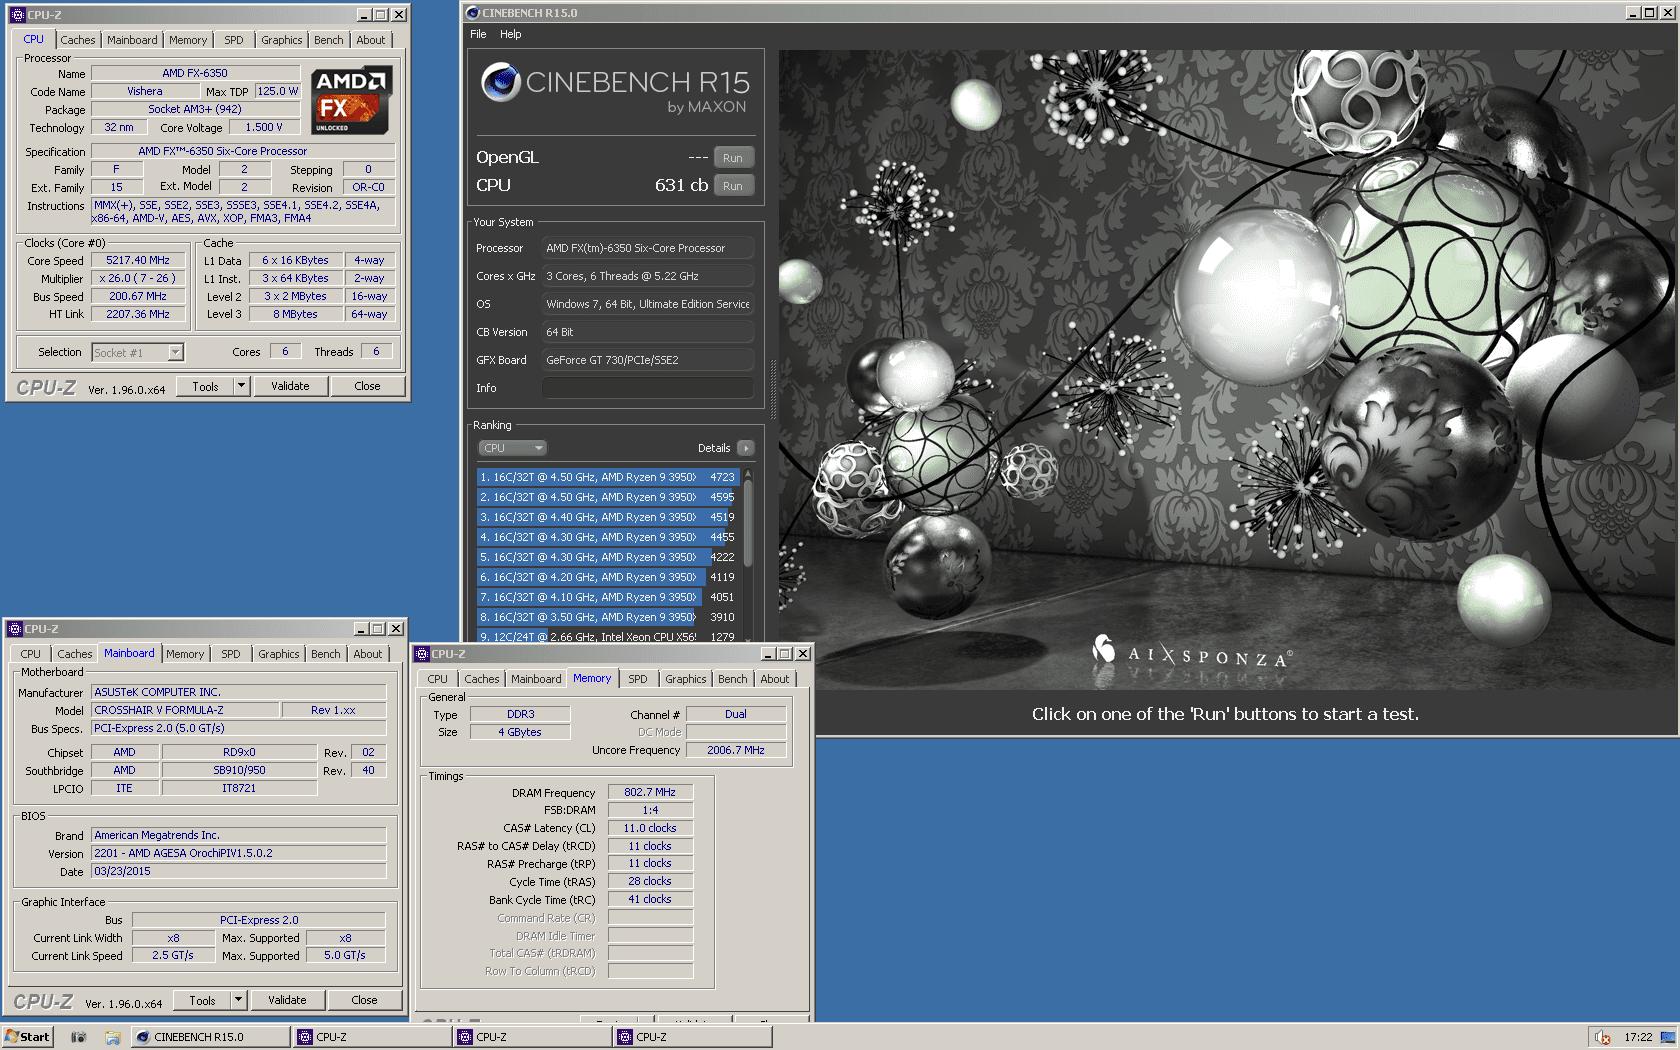This screenshot has width=1680, height=1050.
Task: Expand the Tools dropdown arrow in CPU tab window
Action: pos(241,386)
